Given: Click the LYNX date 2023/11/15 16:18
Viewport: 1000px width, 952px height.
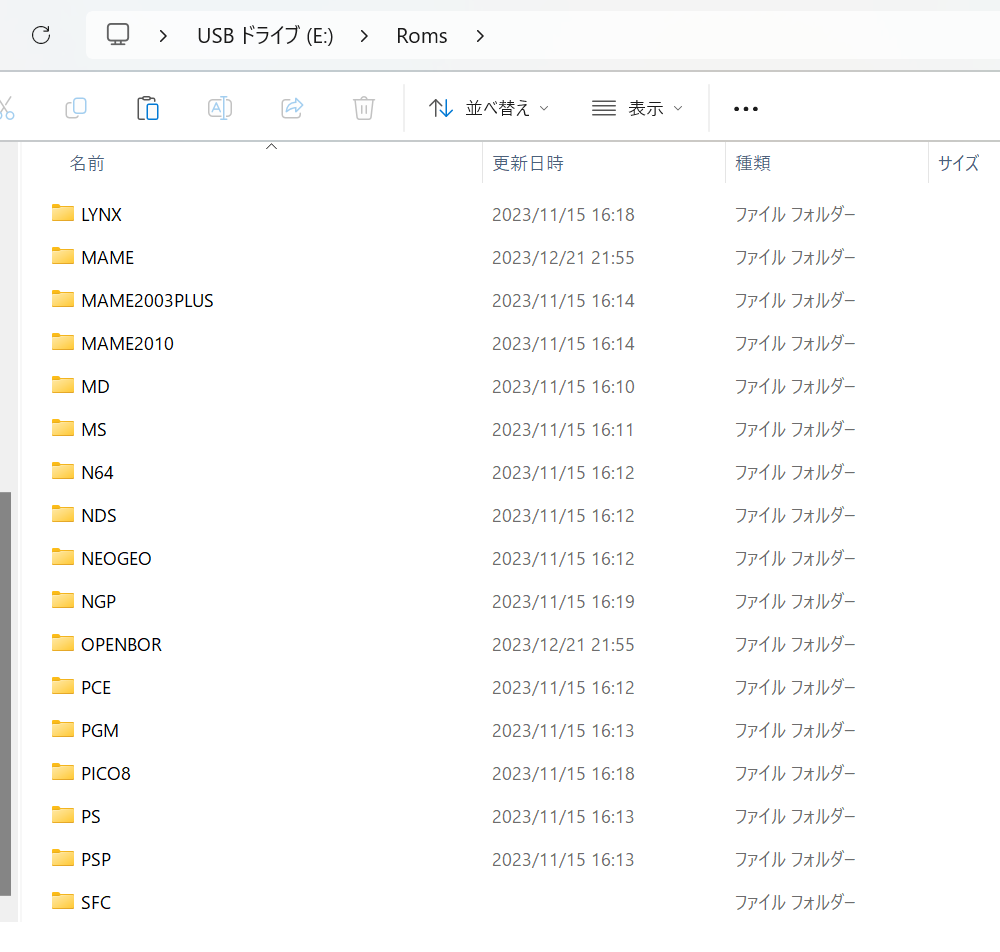Looking at the screenshot, I should (x=563, y=214).
